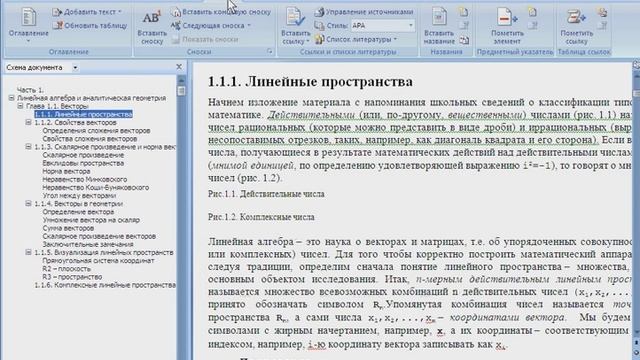Collapse the 1.1.3. Скалярное произведение node

pos(28,147)
